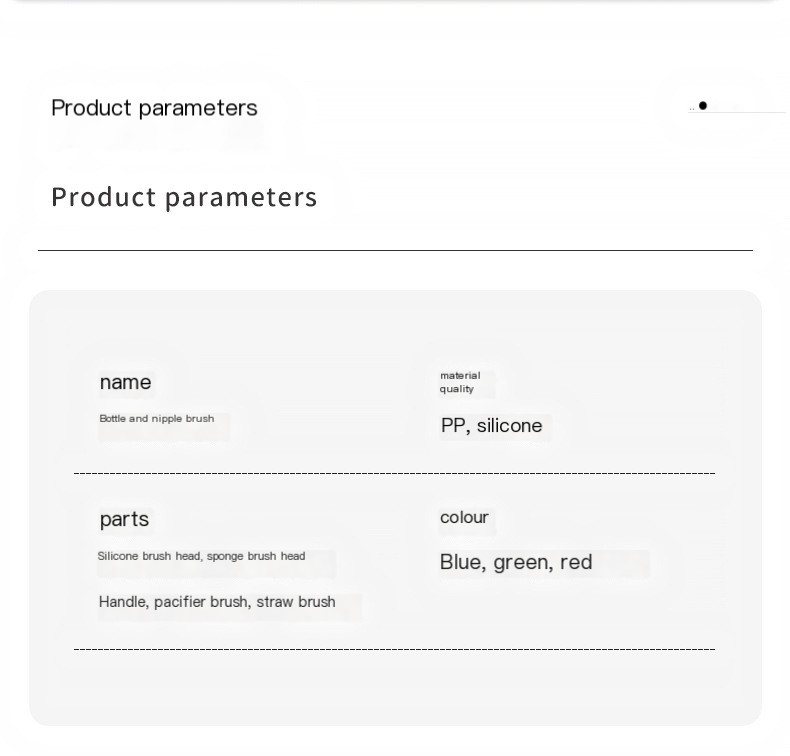
Task: Click the black dot indicator at top right
Action: click(x=703, y=105)
